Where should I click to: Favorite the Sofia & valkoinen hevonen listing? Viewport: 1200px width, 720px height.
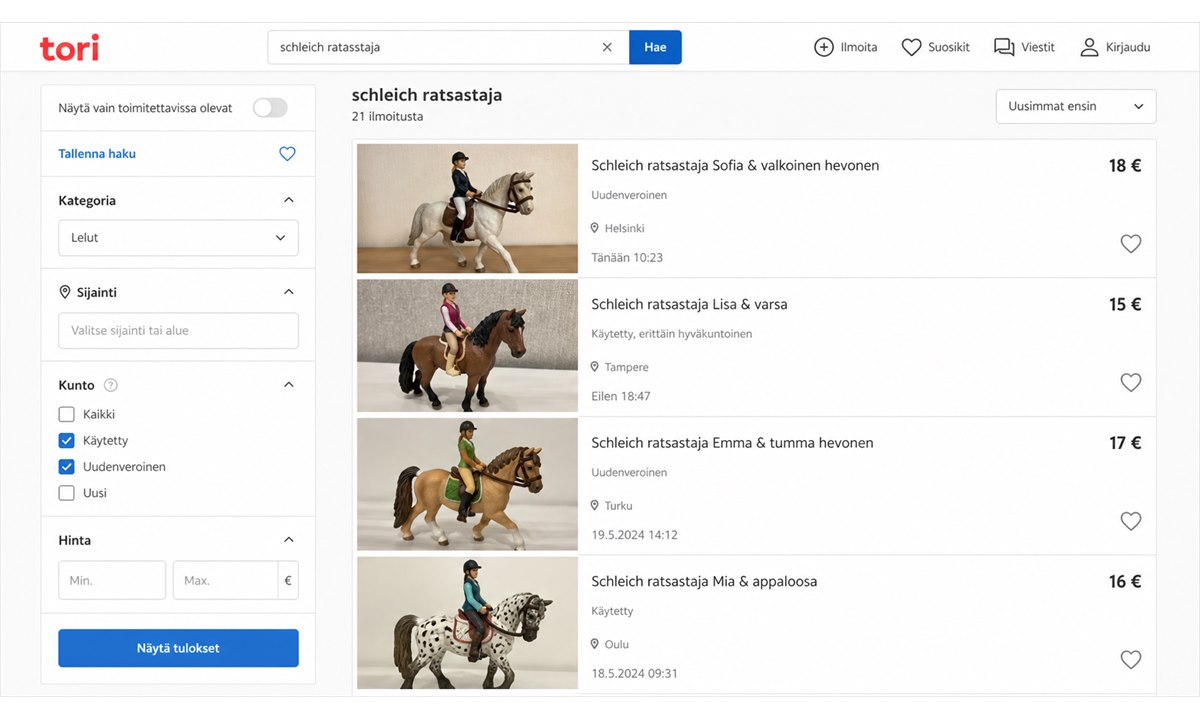(x=1130, y=243)
